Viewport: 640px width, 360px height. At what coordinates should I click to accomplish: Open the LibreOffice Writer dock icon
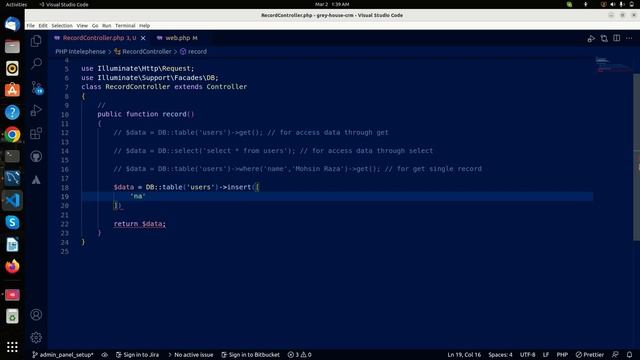coord(12,244)
